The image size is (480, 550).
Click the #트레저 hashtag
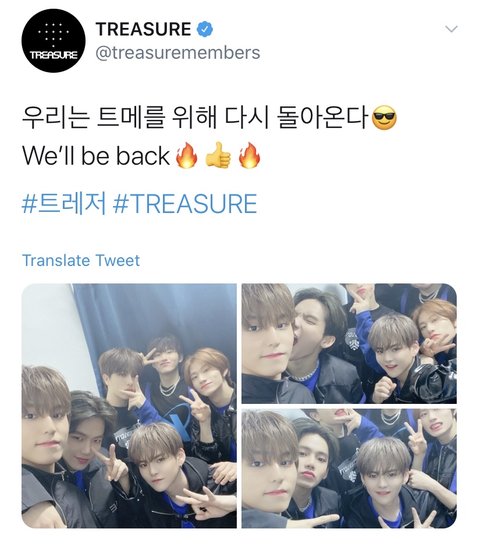coord(64,203)
